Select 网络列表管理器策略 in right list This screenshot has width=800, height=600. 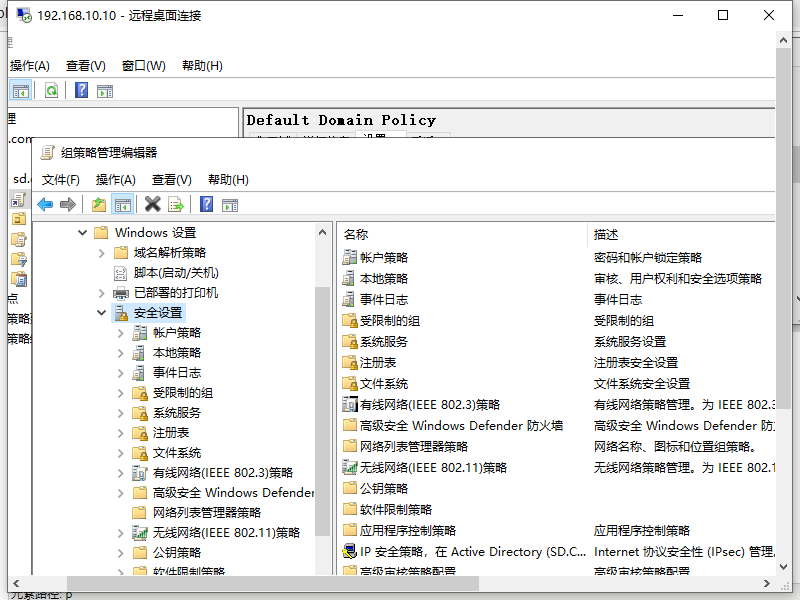(x=414, y=446)
